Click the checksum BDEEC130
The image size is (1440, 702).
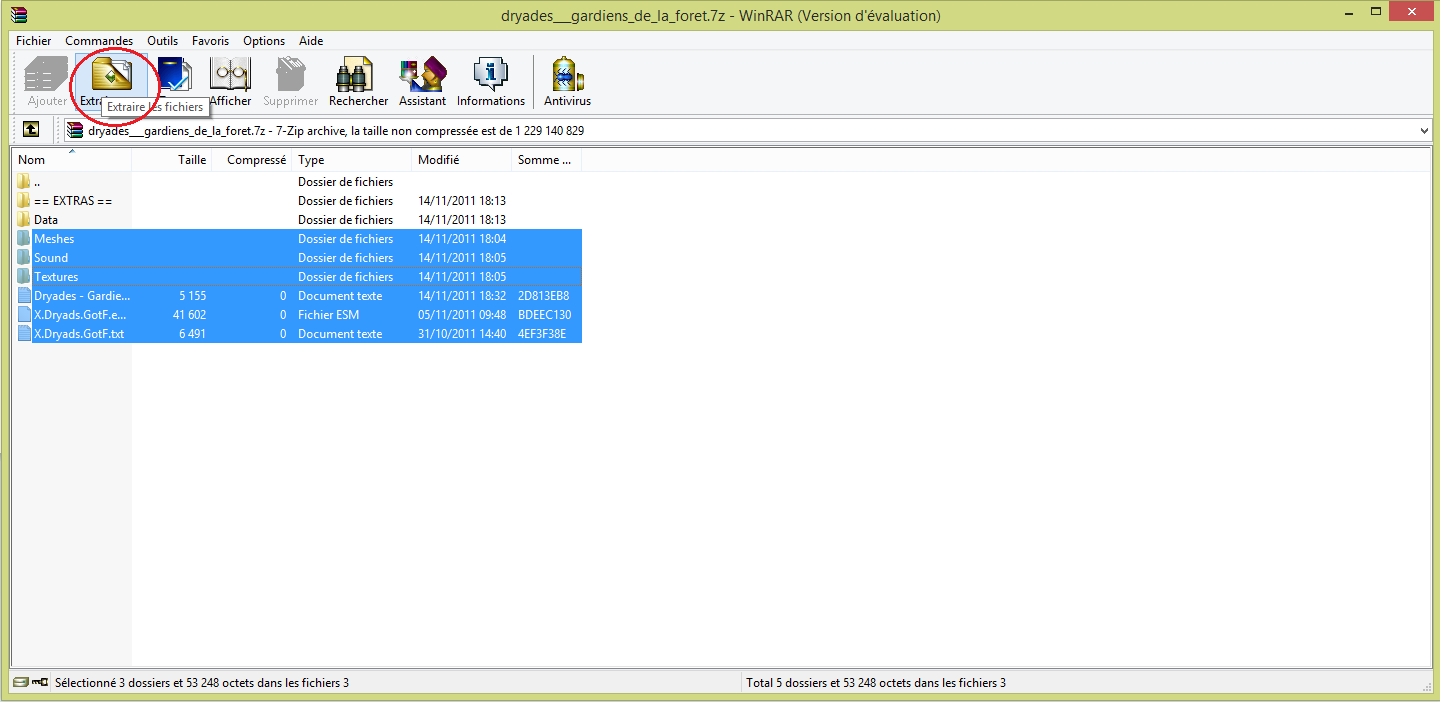click(x=545, y=315)
